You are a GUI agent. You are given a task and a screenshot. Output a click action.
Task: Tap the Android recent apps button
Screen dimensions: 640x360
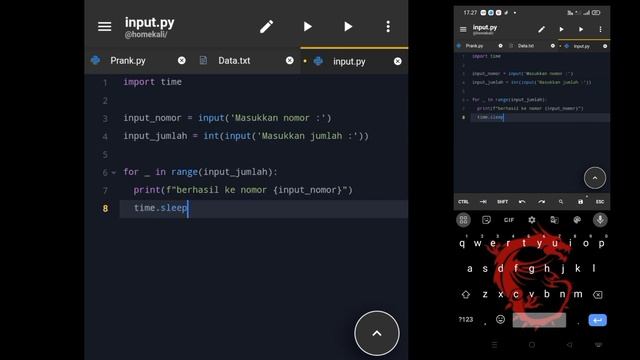[494, 345]
